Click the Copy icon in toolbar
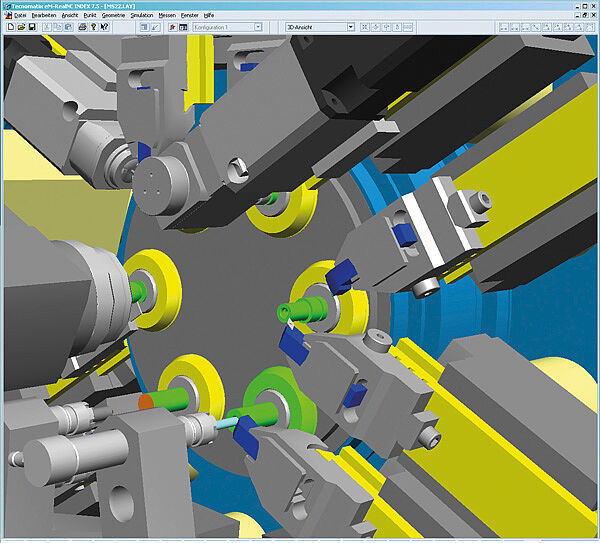 click(56, 27)
